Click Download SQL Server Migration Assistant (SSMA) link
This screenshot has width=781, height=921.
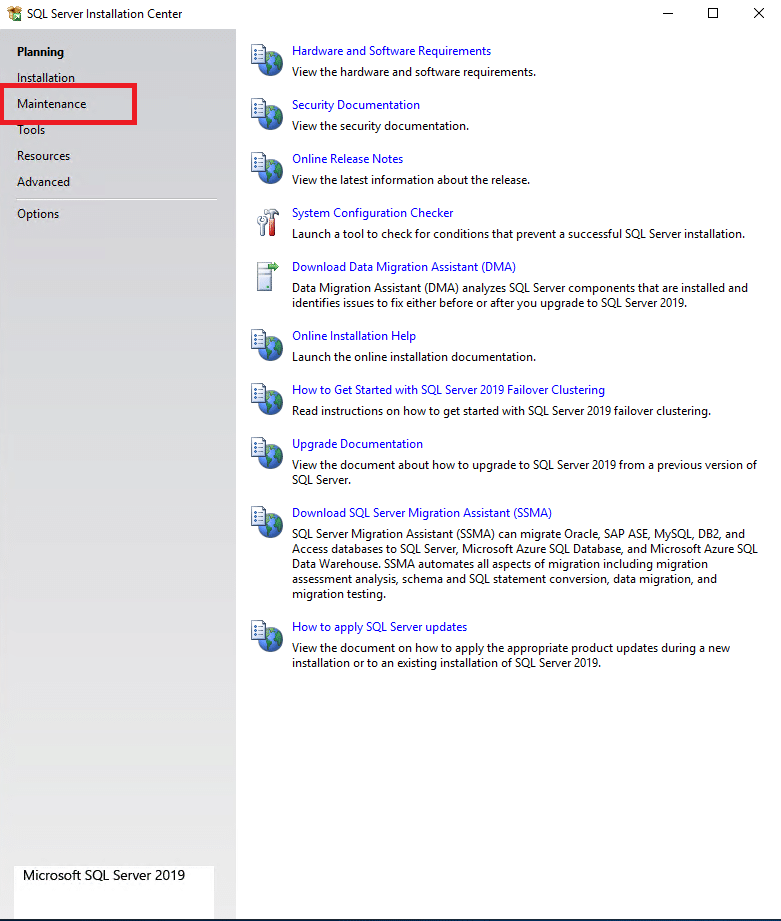click(x=422, y=513)
